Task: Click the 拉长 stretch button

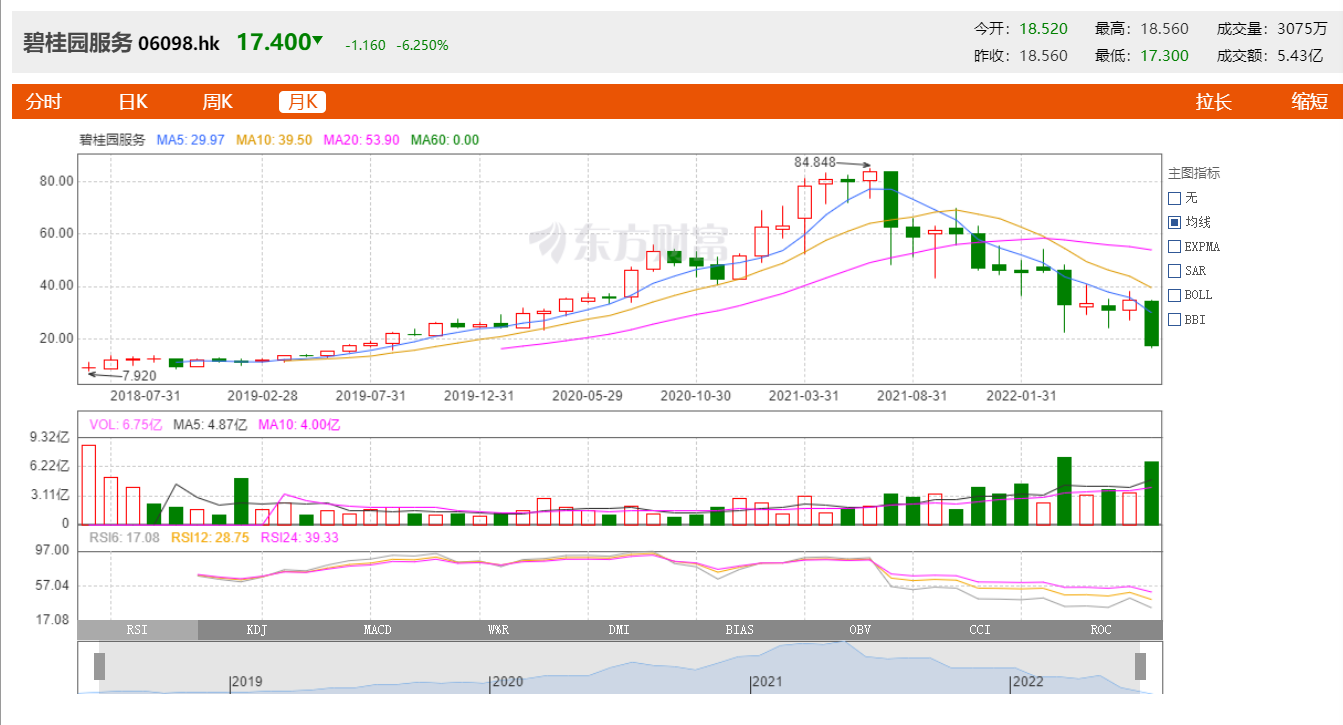Action: click(1213, 101)
